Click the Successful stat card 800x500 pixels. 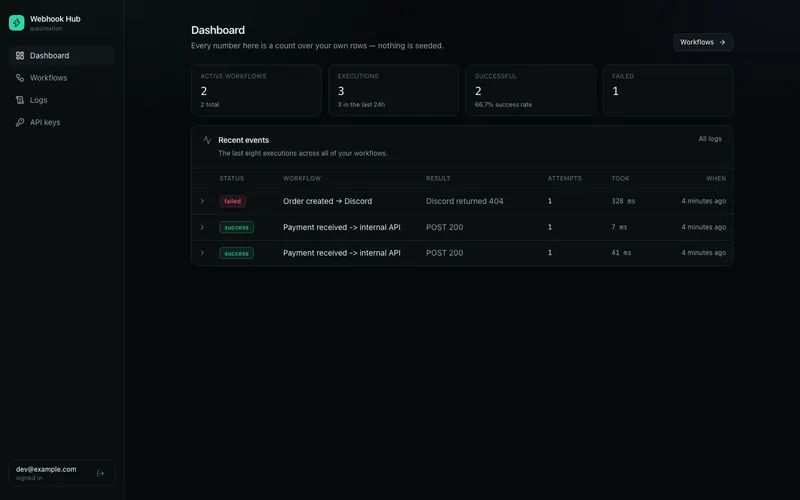point(531,90)
